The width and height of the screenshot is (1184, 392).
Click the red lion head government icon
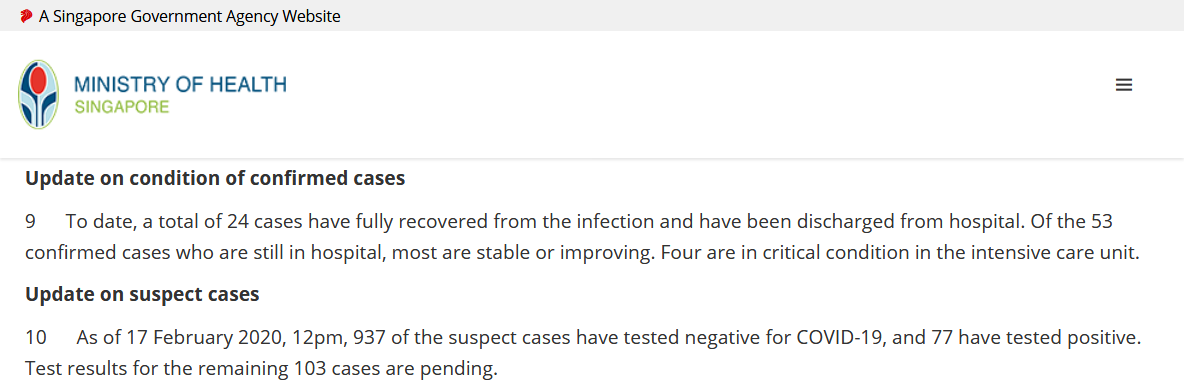click(26, 16)
